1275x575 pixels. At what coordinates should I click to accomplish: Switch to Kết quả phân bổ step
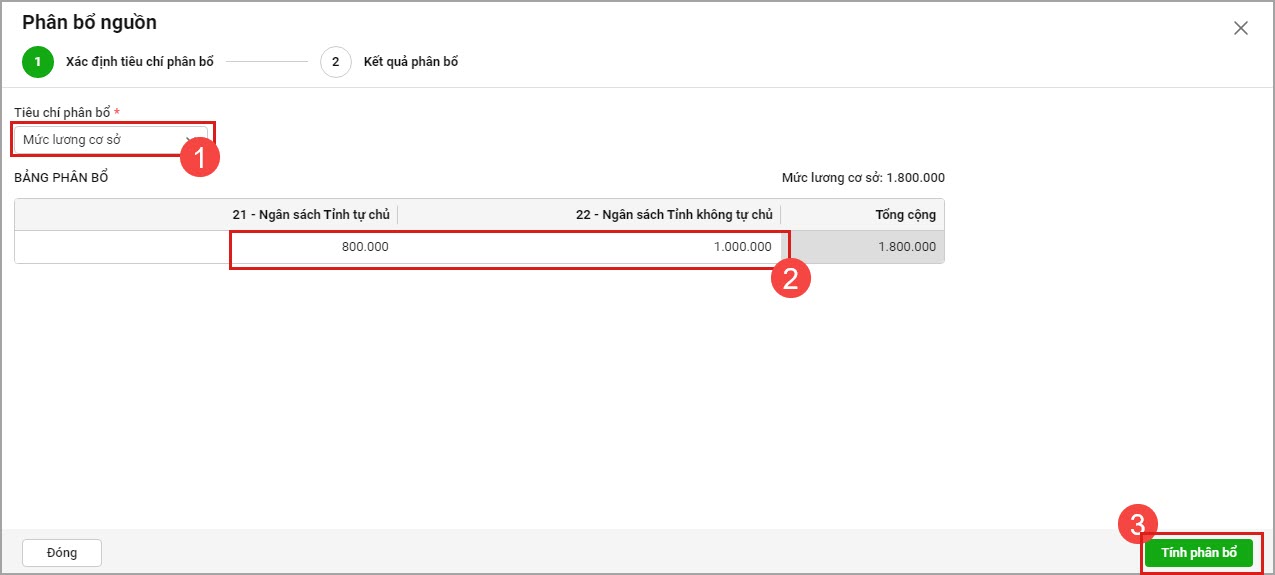coord(410,62)
